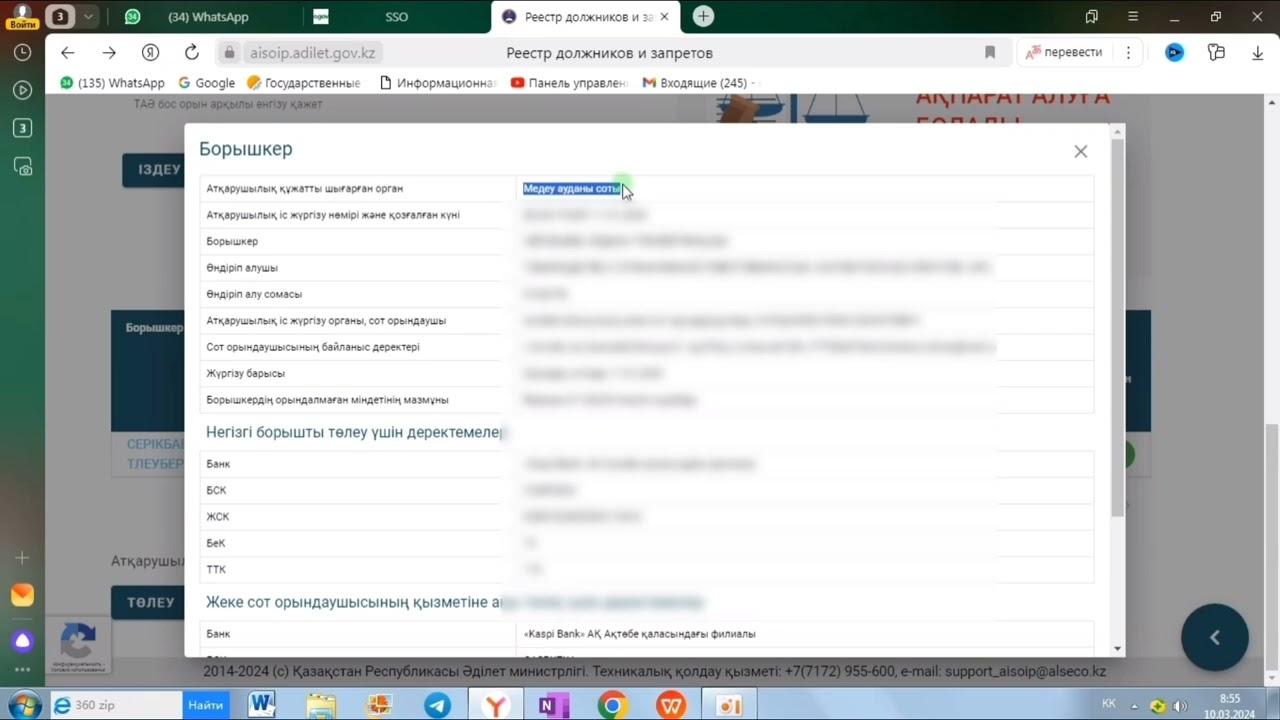Click the ТӨЛЕУ payment button behind dialog
This screenshot has width=1280, height=720.
point(150,602)
